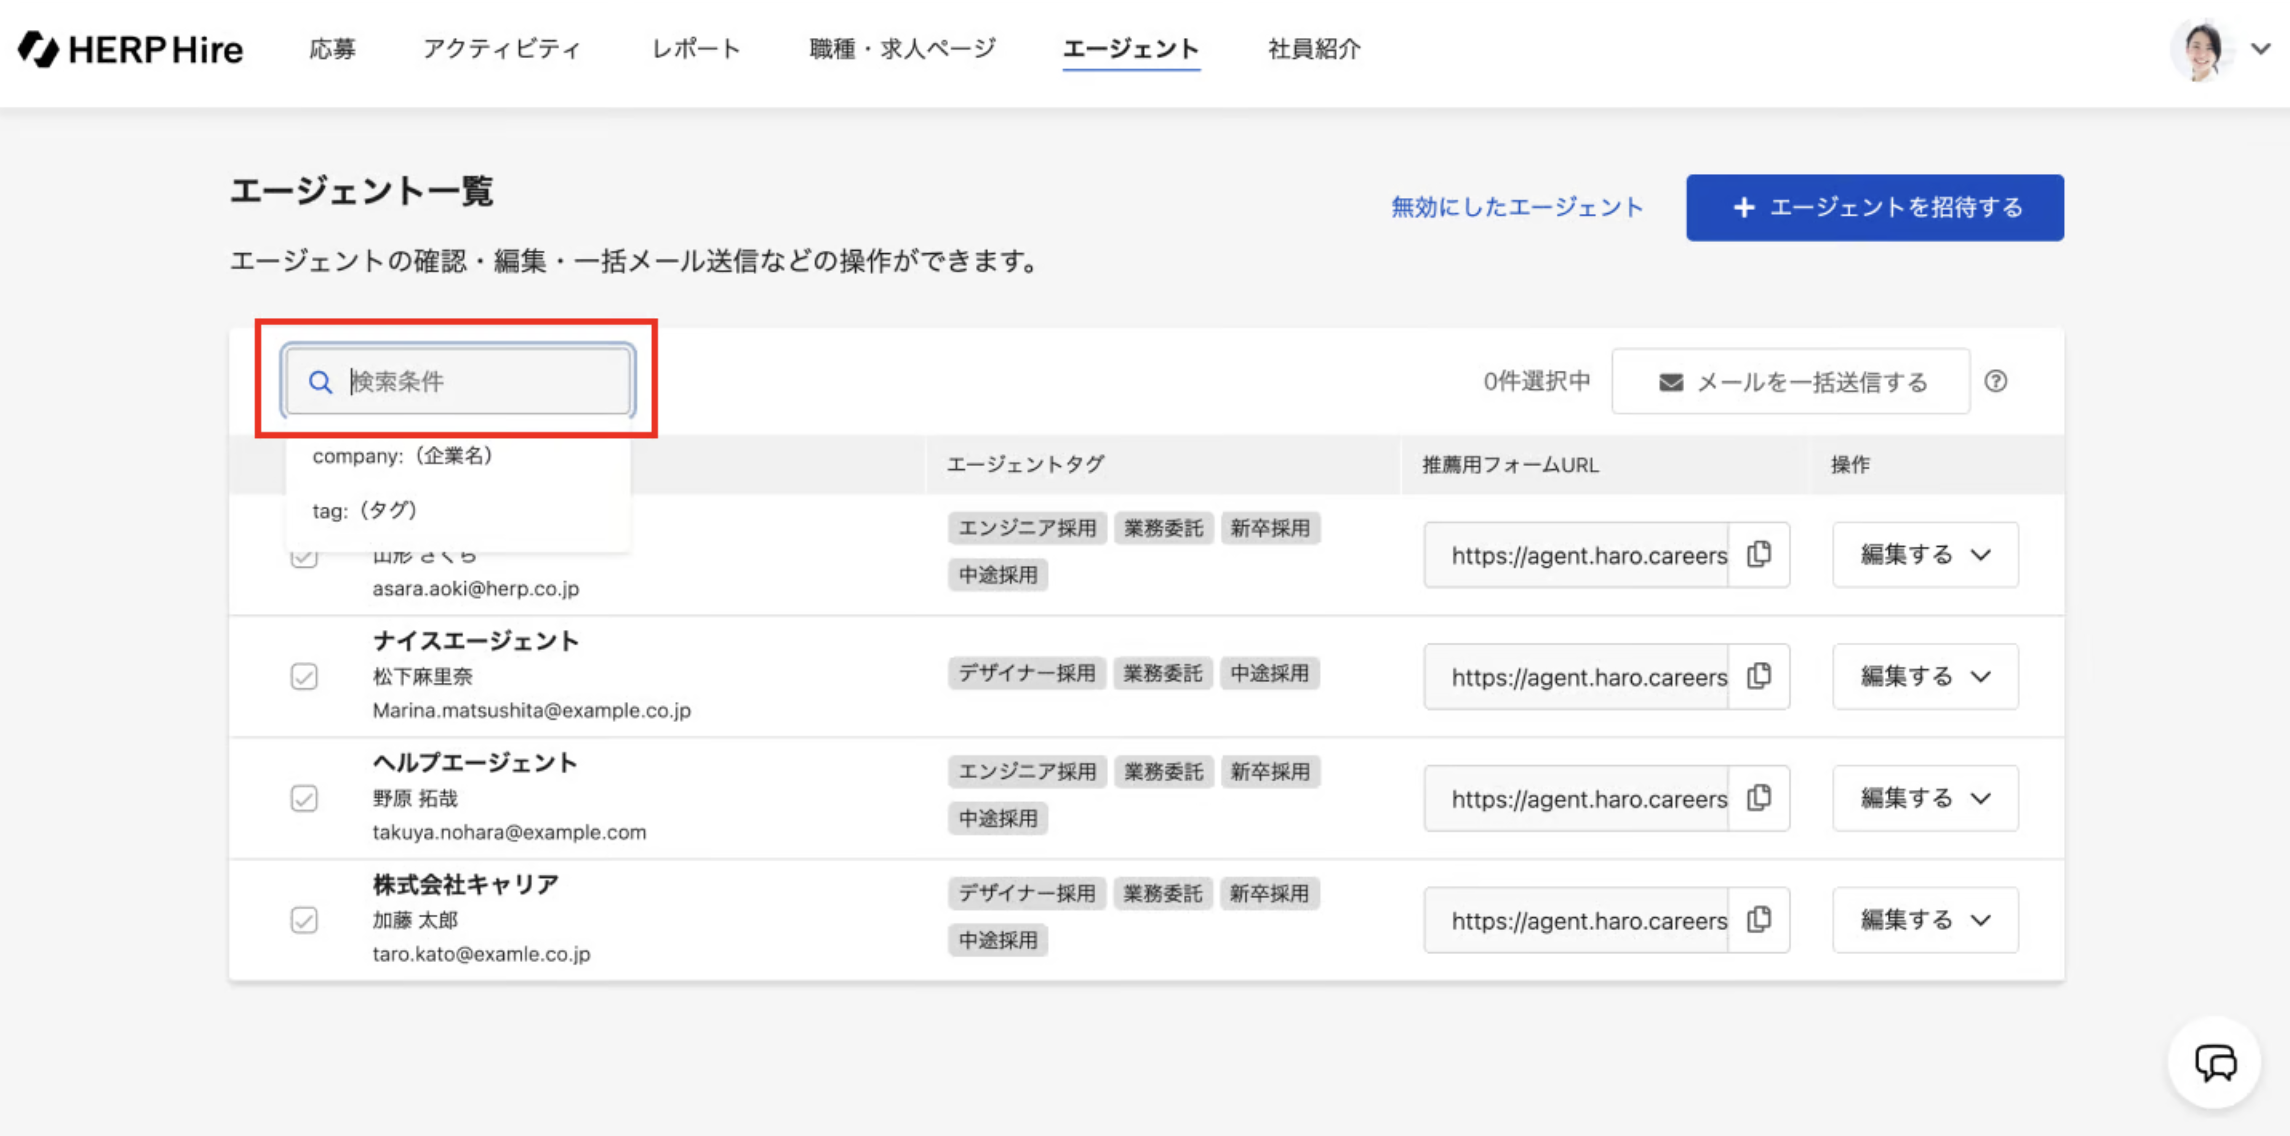The image size is (2290, 1136).
Task: Check the 株式会社キャリア agent checkbox
Action: tap(304, 920)
